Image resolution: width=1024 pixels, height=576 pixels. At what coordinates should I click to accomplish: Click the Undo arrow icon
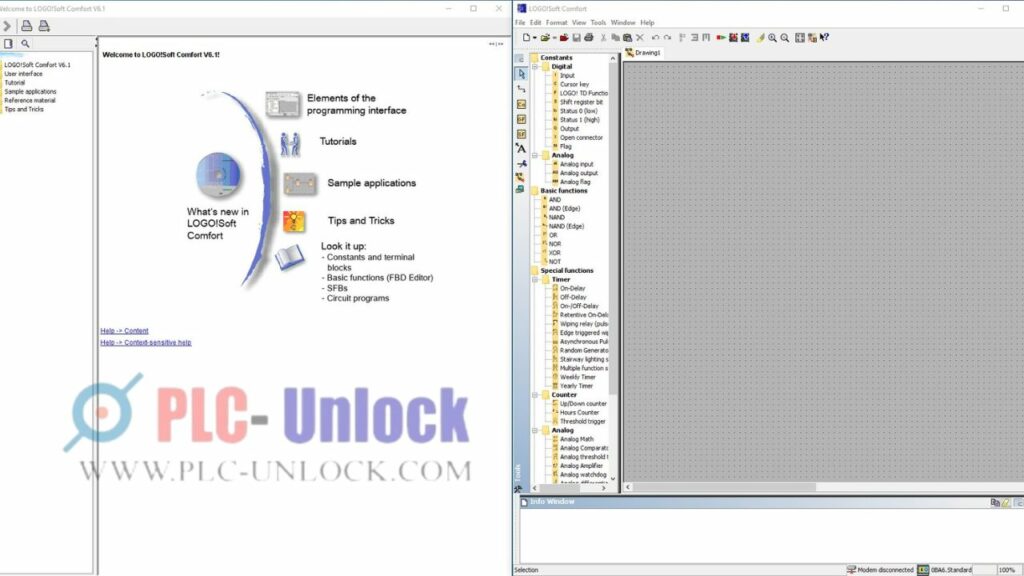point(655,38)
